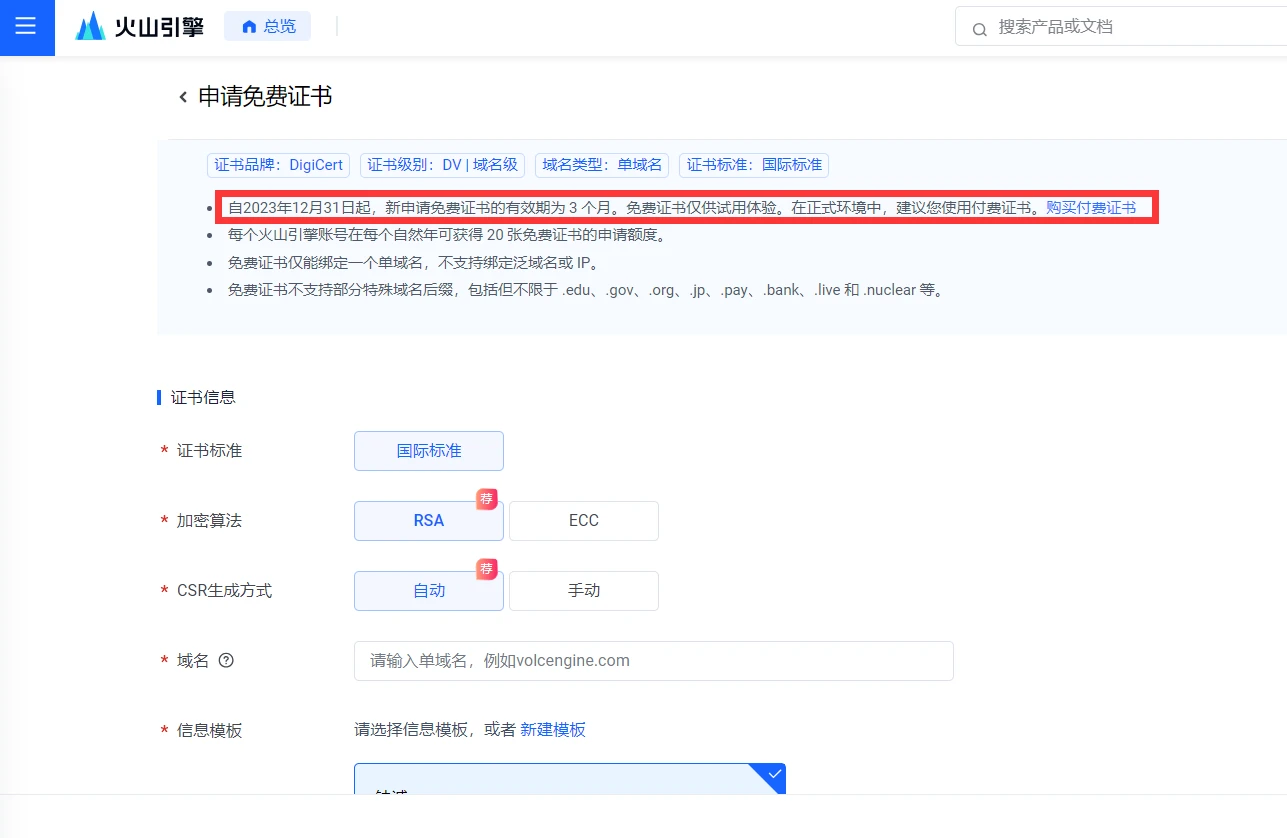The height and width of the screenshot is (838, 1287).
Task: Click the 证书品牌: DigiCert tag
Action: (x=278, y=165)
